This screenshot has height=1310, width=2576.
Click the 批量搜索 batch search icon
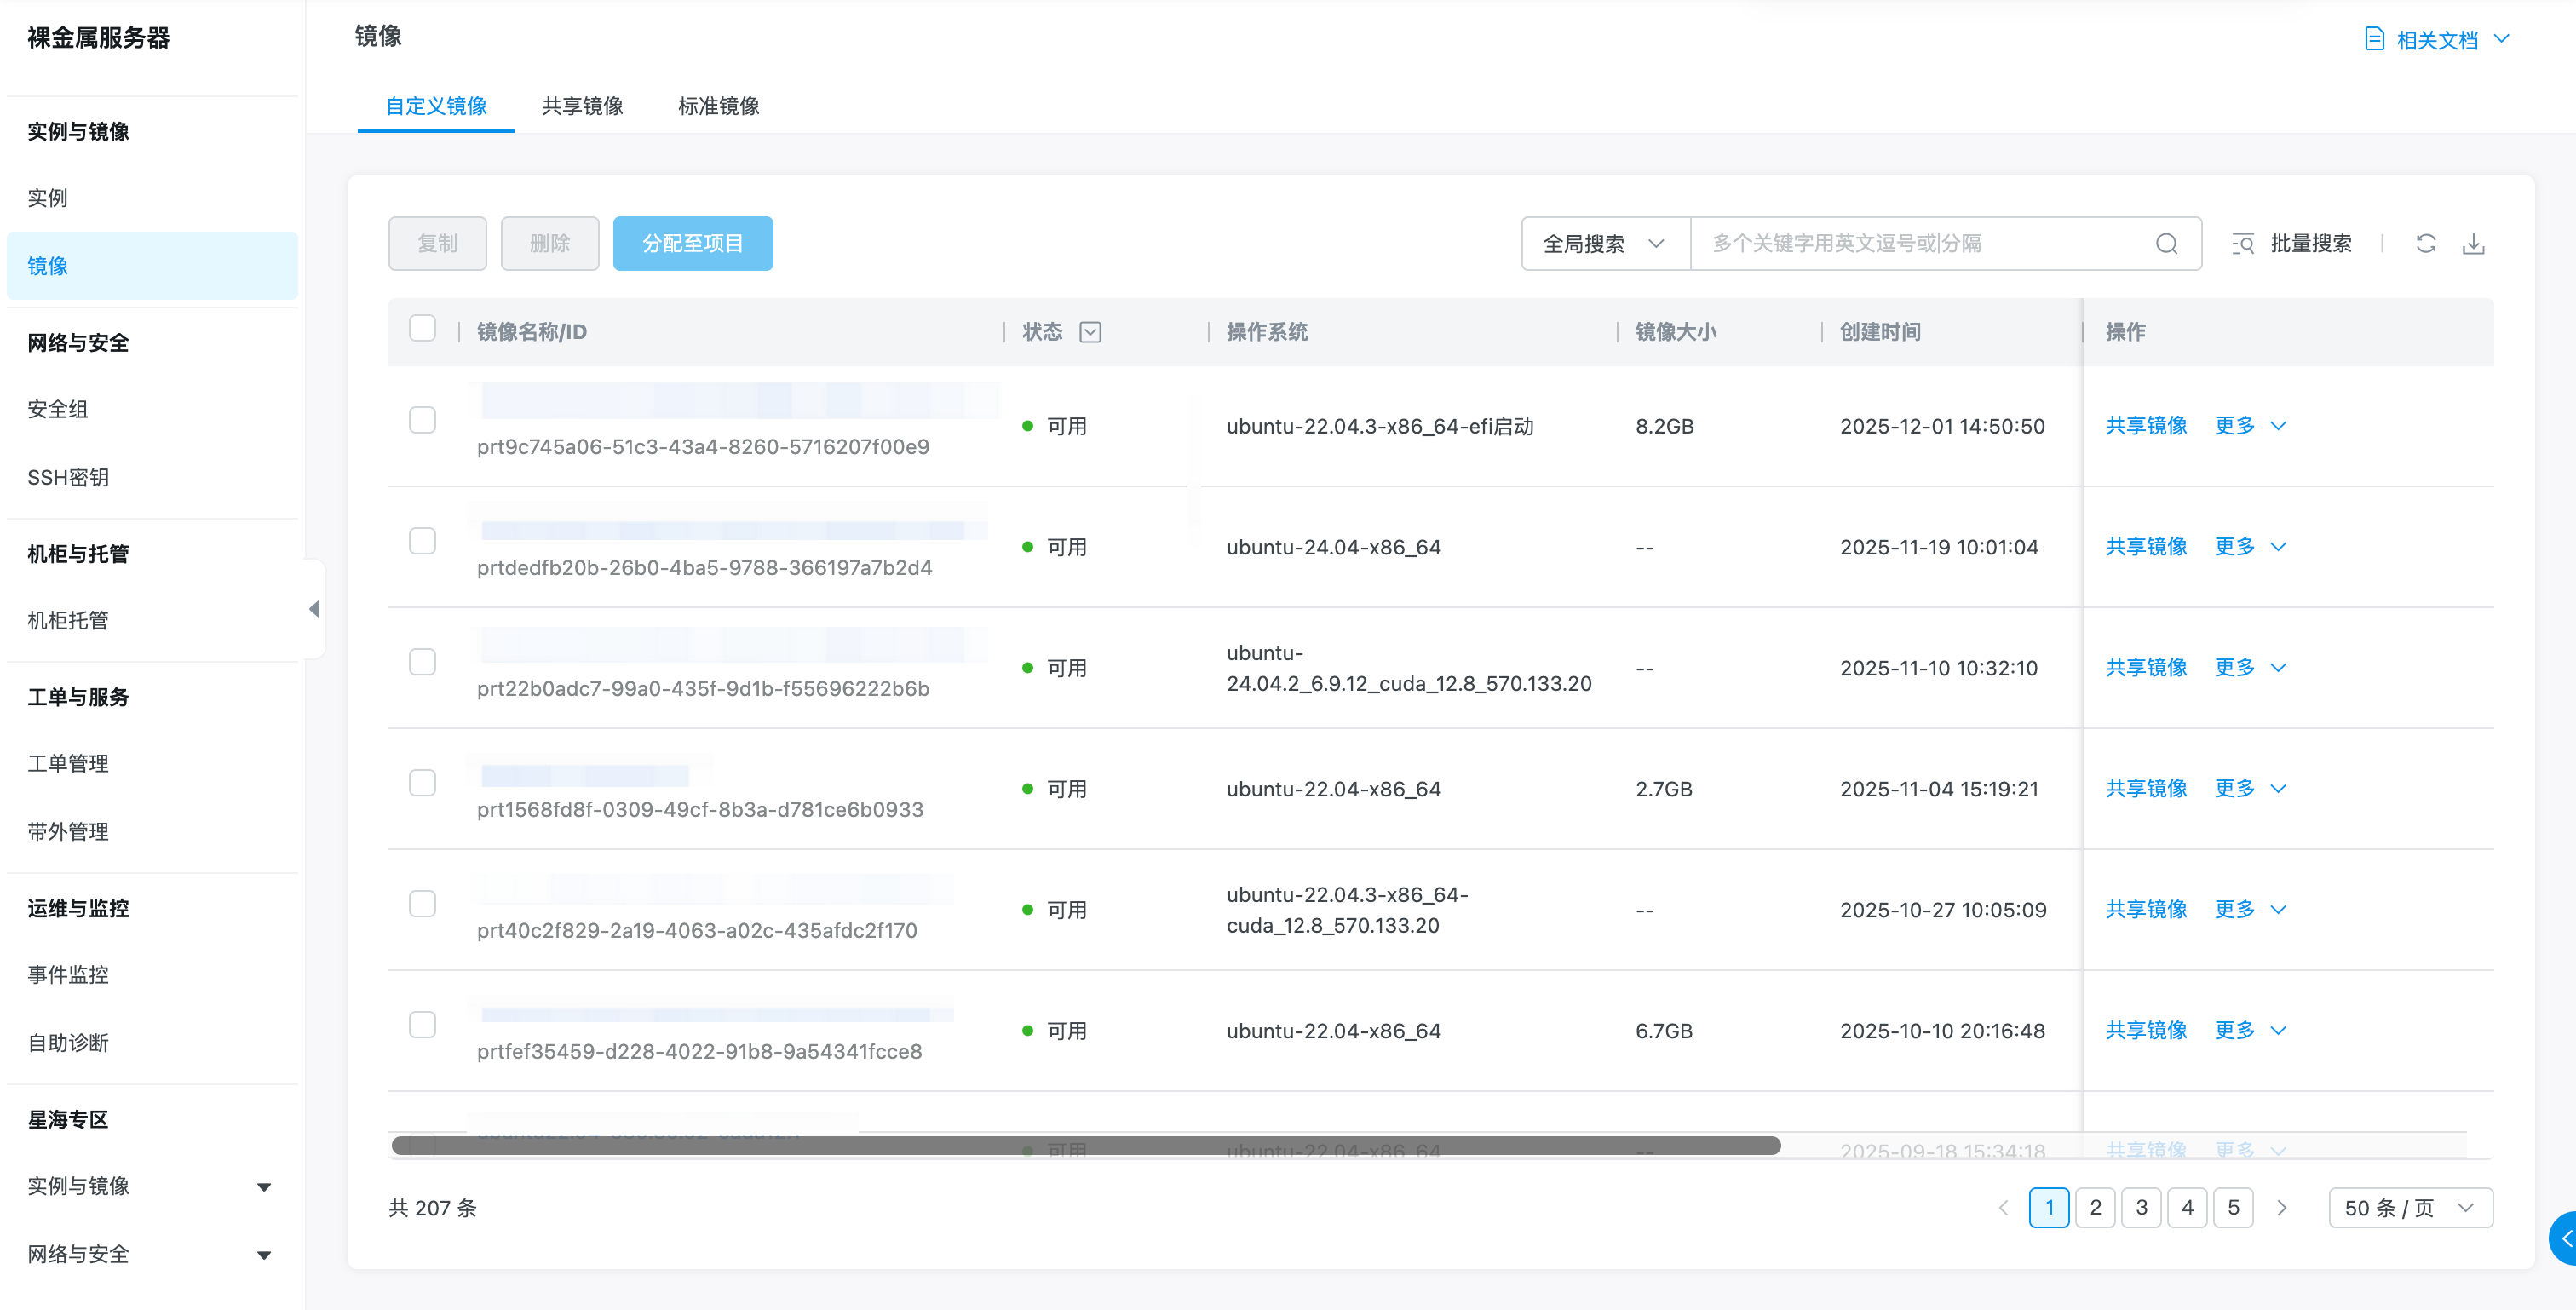pos(2243,244)
